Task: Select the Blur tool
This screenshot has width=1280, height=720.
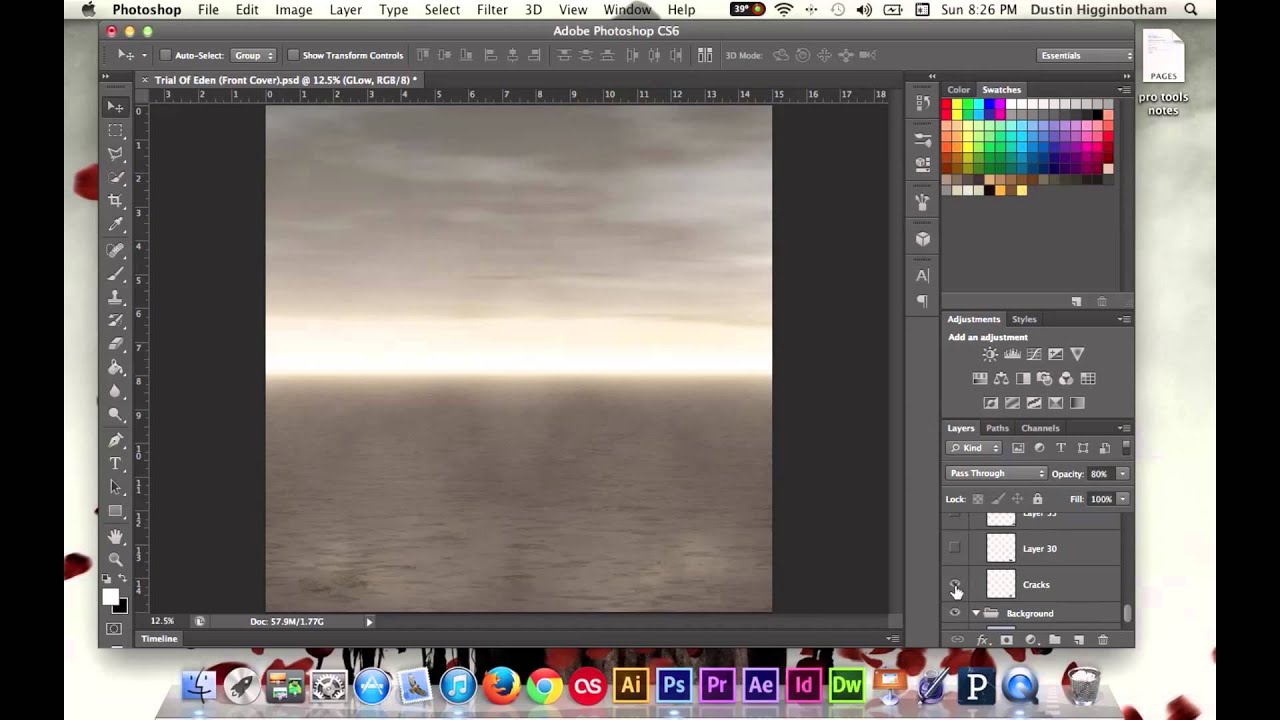Action: 116,391
